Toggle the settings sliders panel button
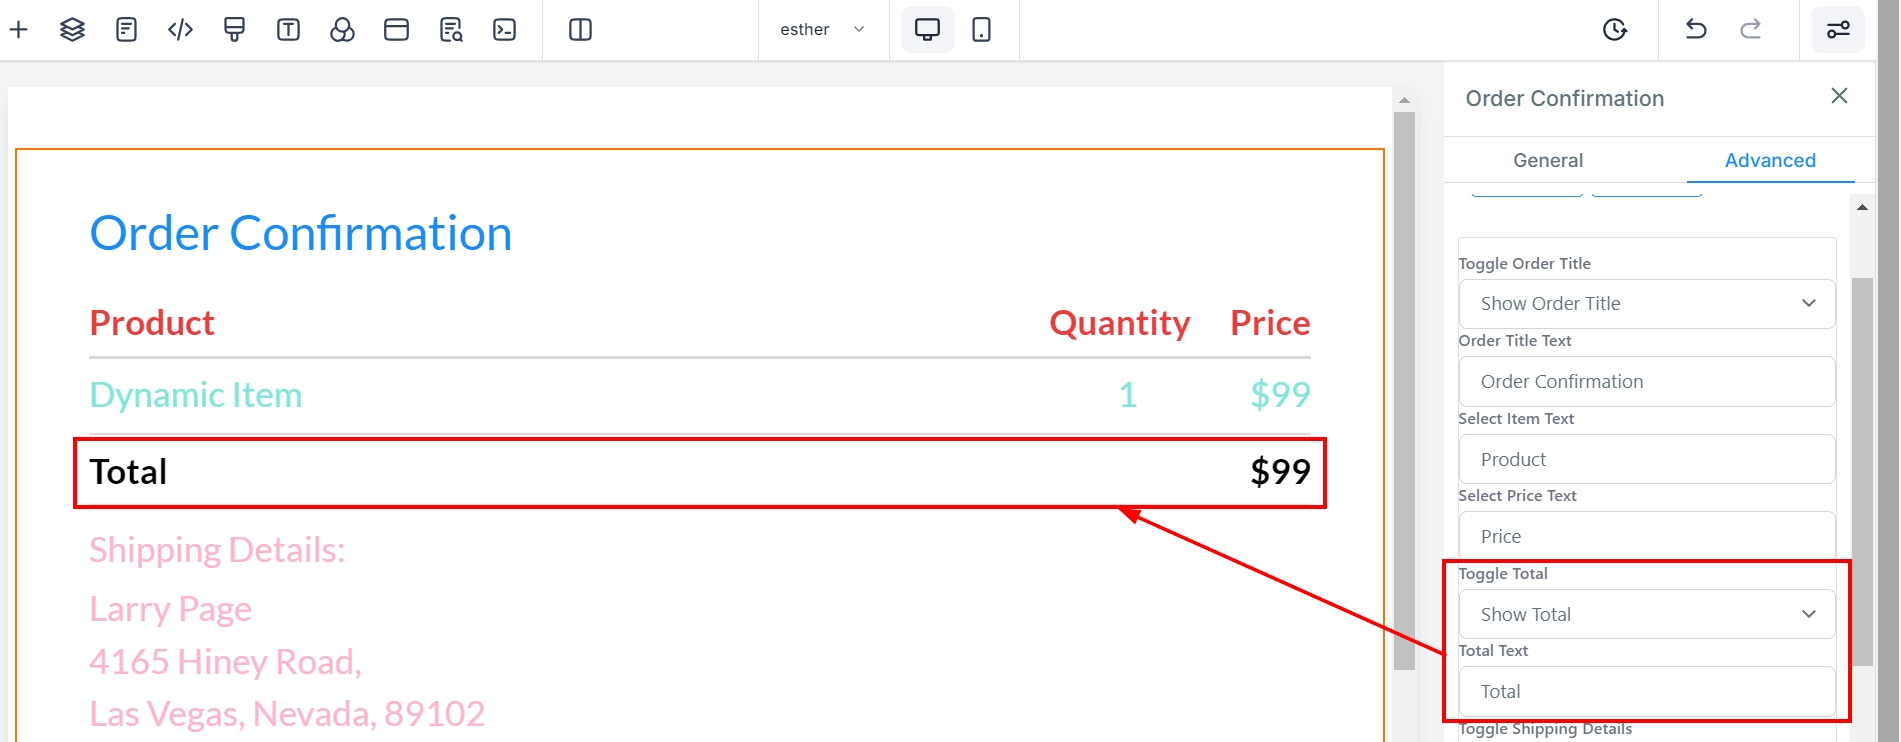 click(x=1838, y=30)
